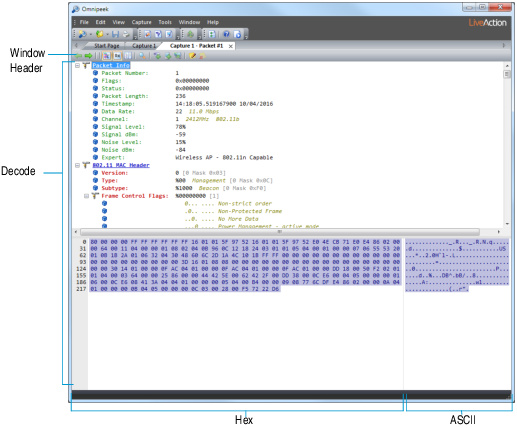Select the Noise dBm row
Image resolution: width=517 pixels, height=428 pixels.
139,150
